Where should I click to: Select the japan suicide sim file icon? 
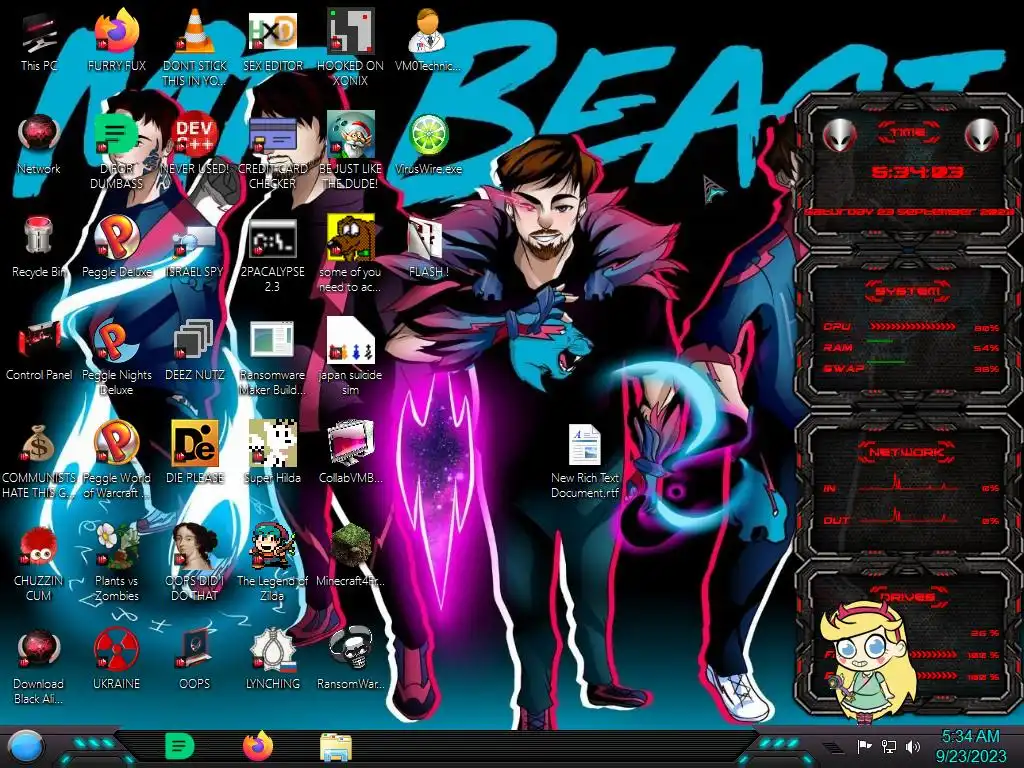(x=350, y=340)
